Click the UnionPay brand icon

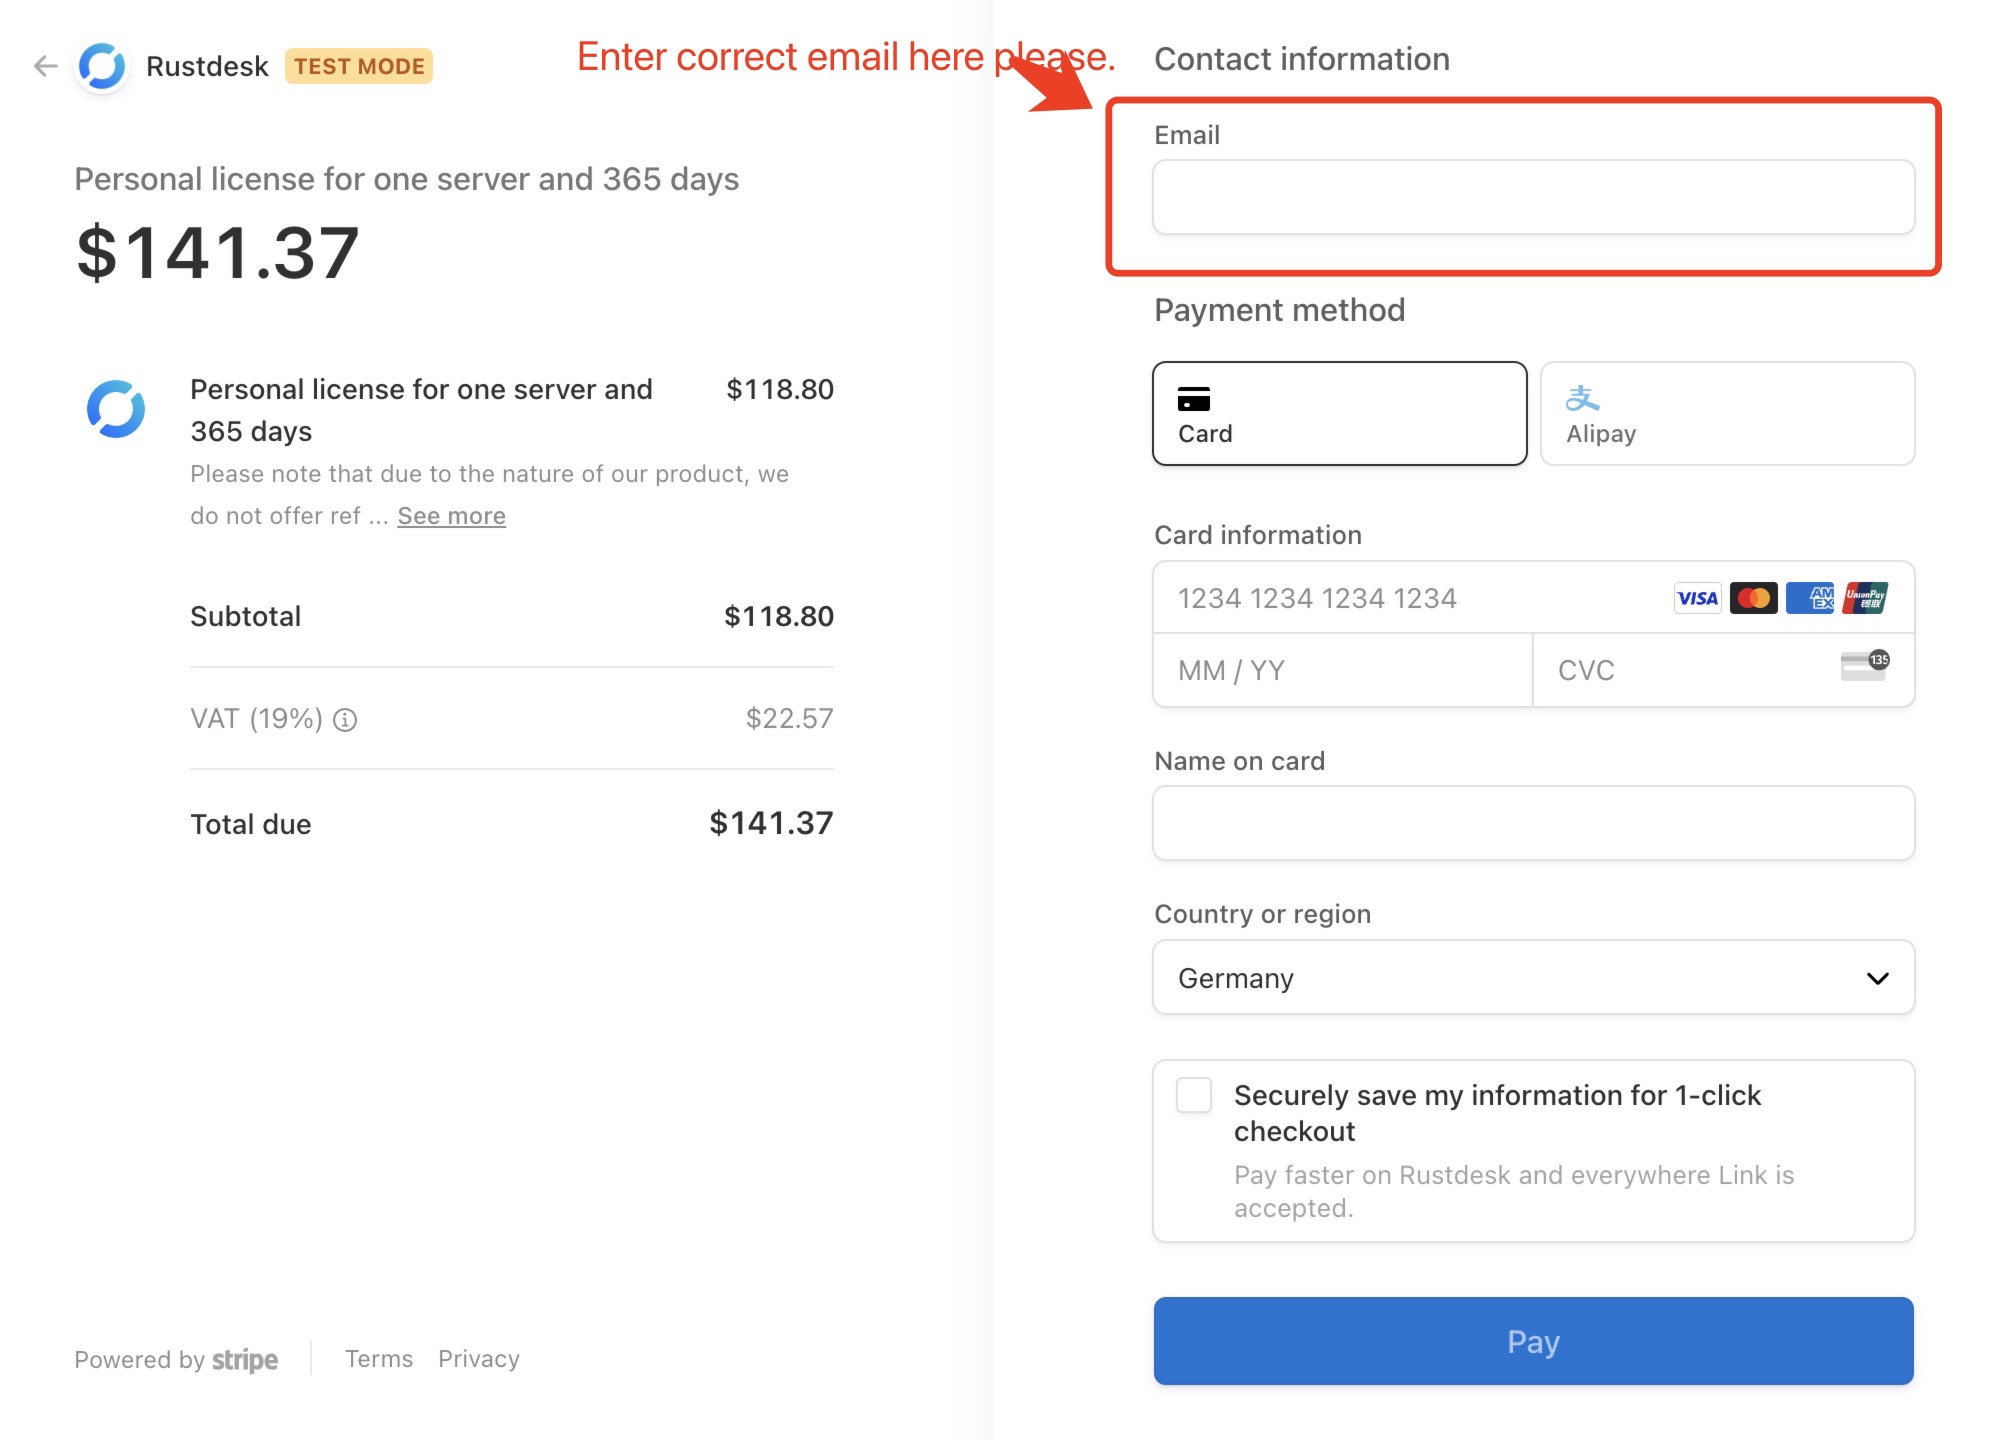[1865, 598]
